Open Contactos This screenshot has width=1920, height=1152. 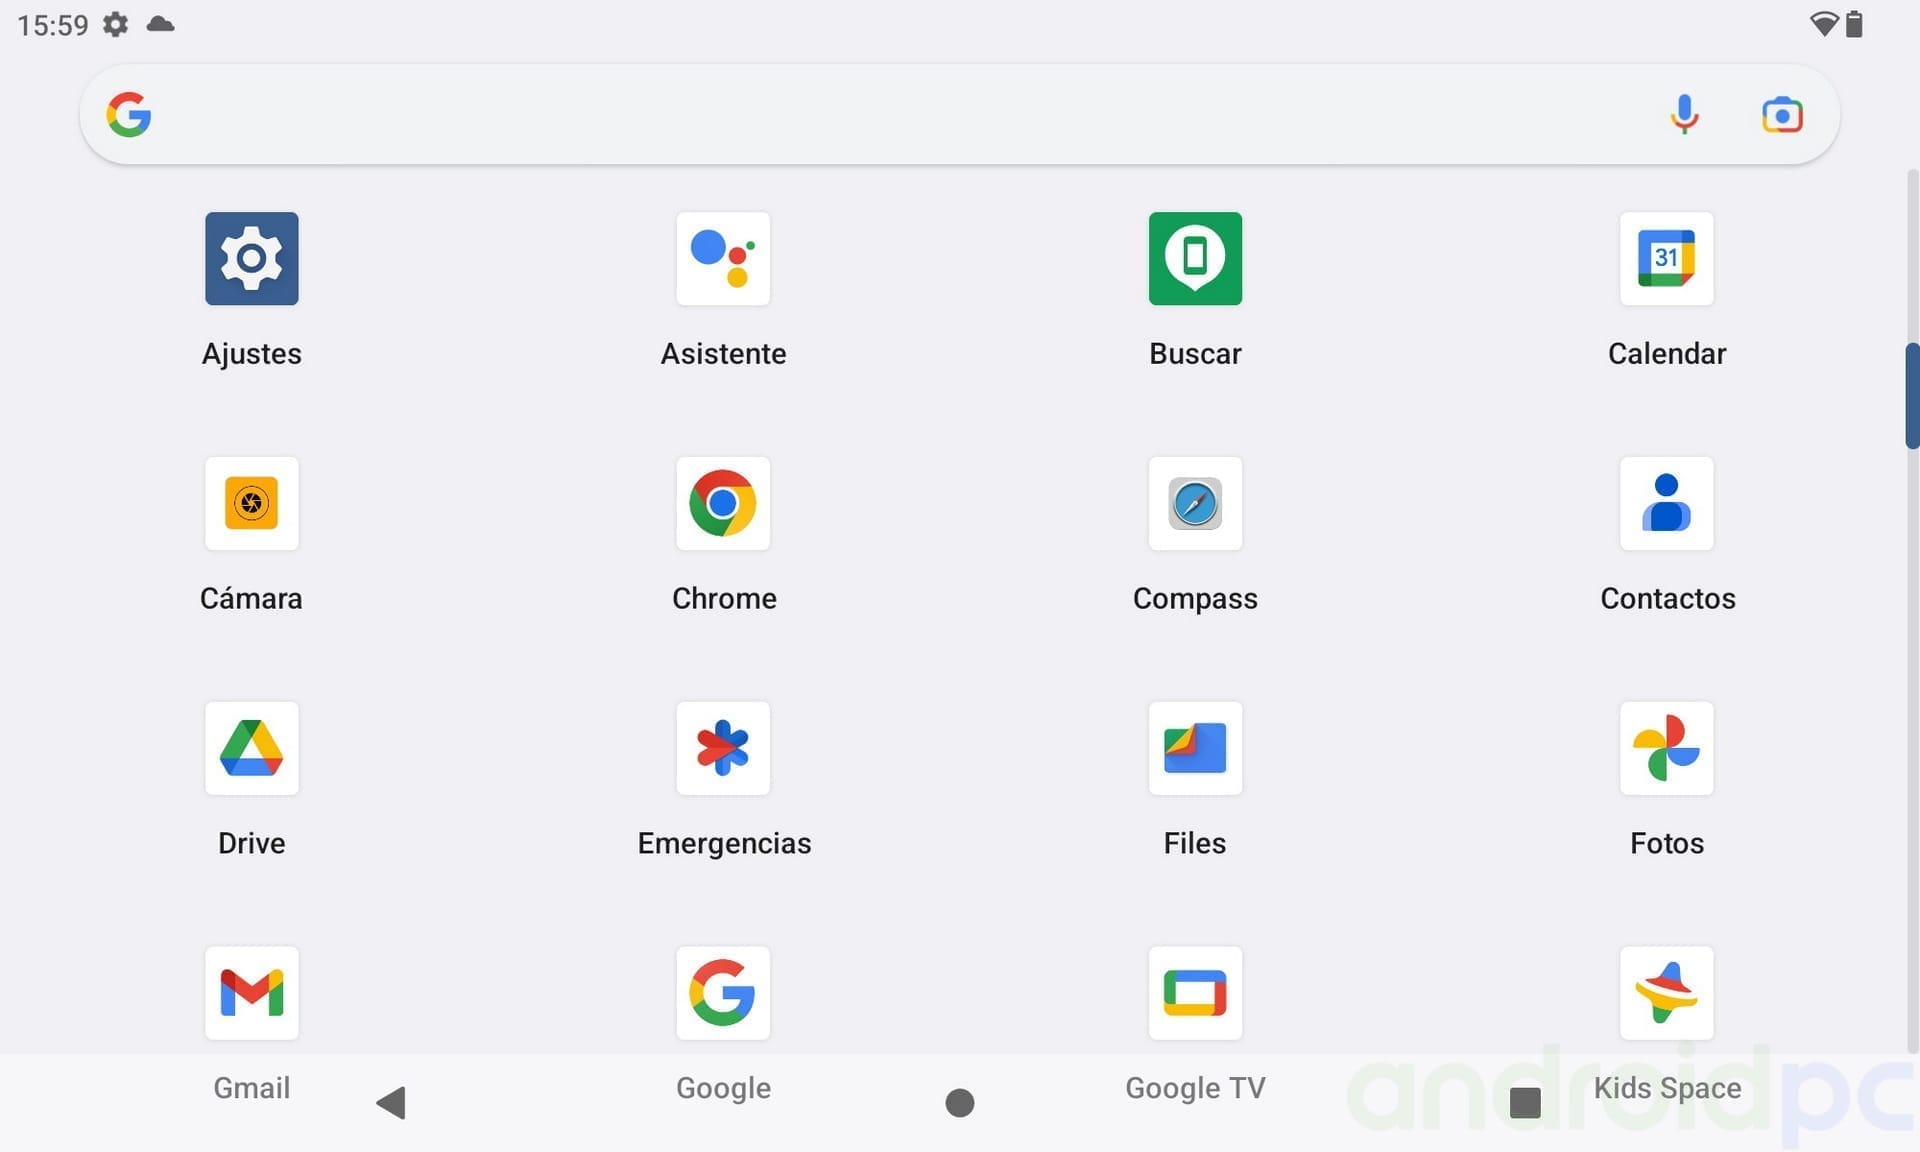[1666, 504]
